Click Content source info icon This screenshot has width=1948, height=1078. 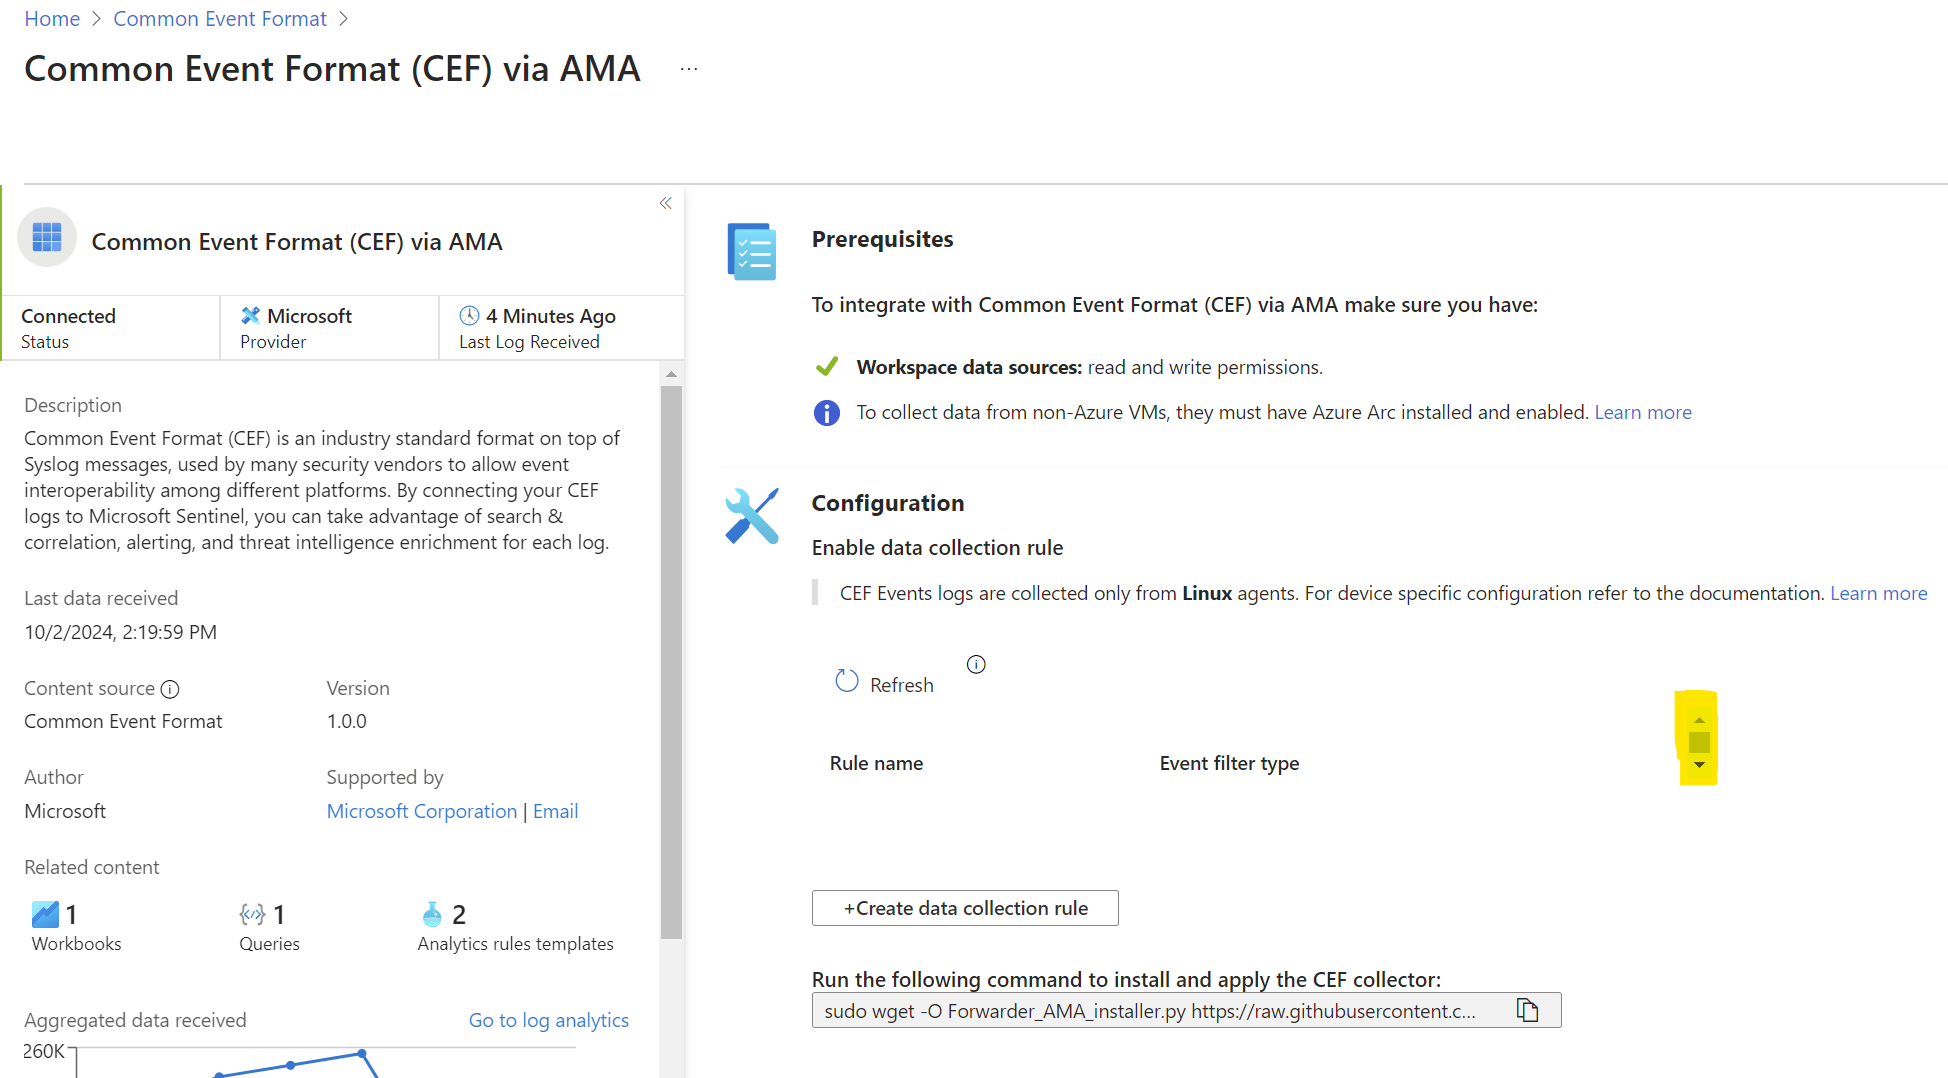pyautogui.click(x=170, y=689)
